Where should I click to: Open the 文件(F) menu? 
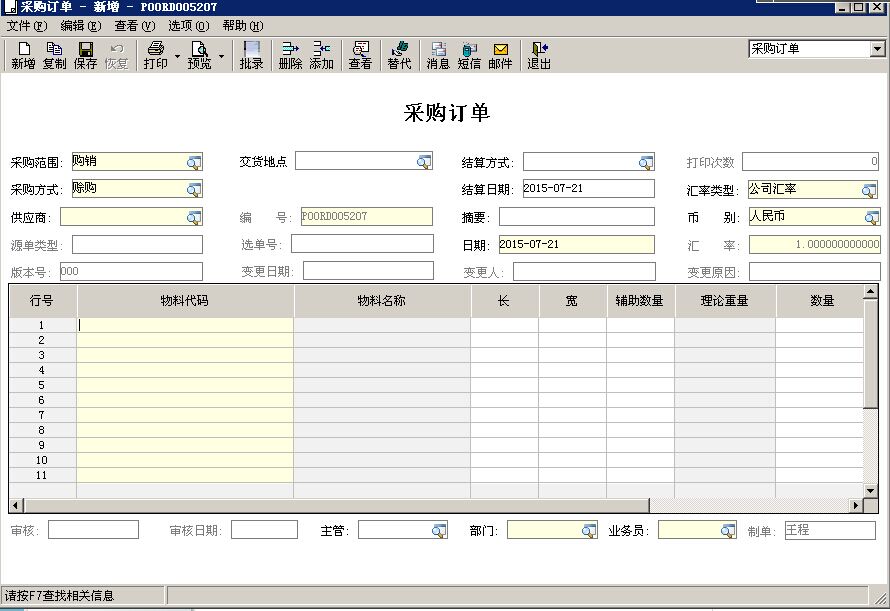click(27, 26)
